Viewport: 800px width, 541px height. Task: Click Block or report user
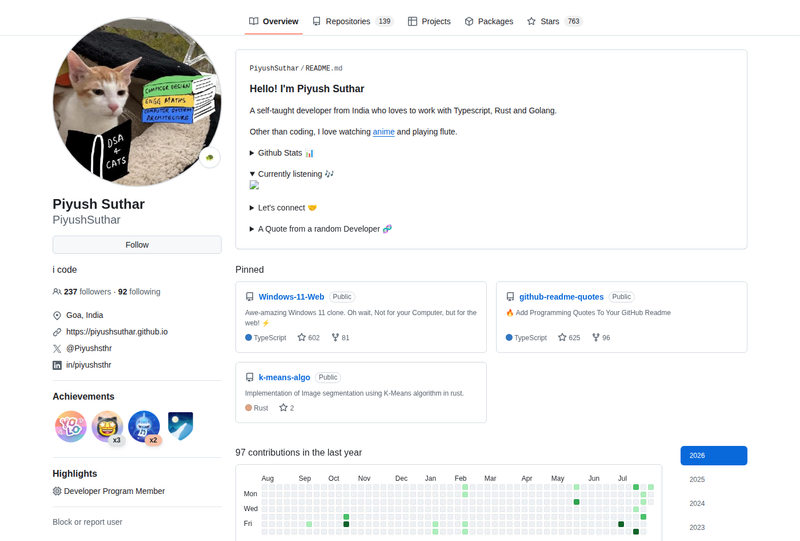coord(87,522)
